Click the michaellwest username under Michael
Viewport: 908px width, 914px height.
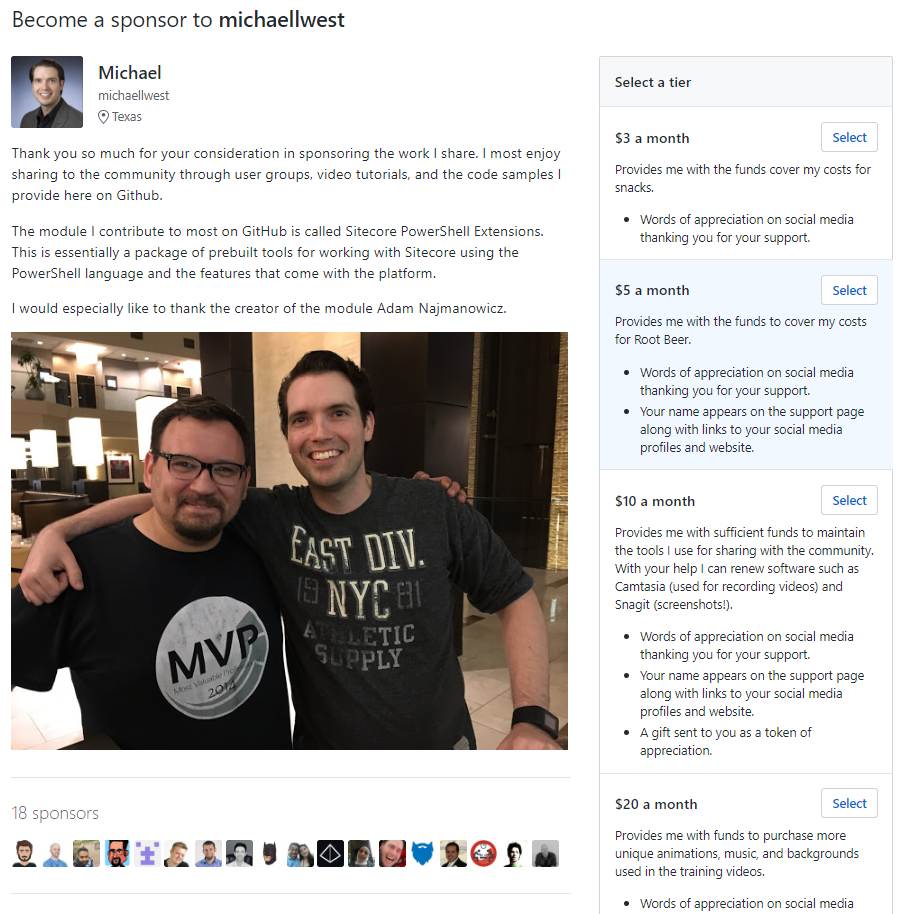coord(133,96)
